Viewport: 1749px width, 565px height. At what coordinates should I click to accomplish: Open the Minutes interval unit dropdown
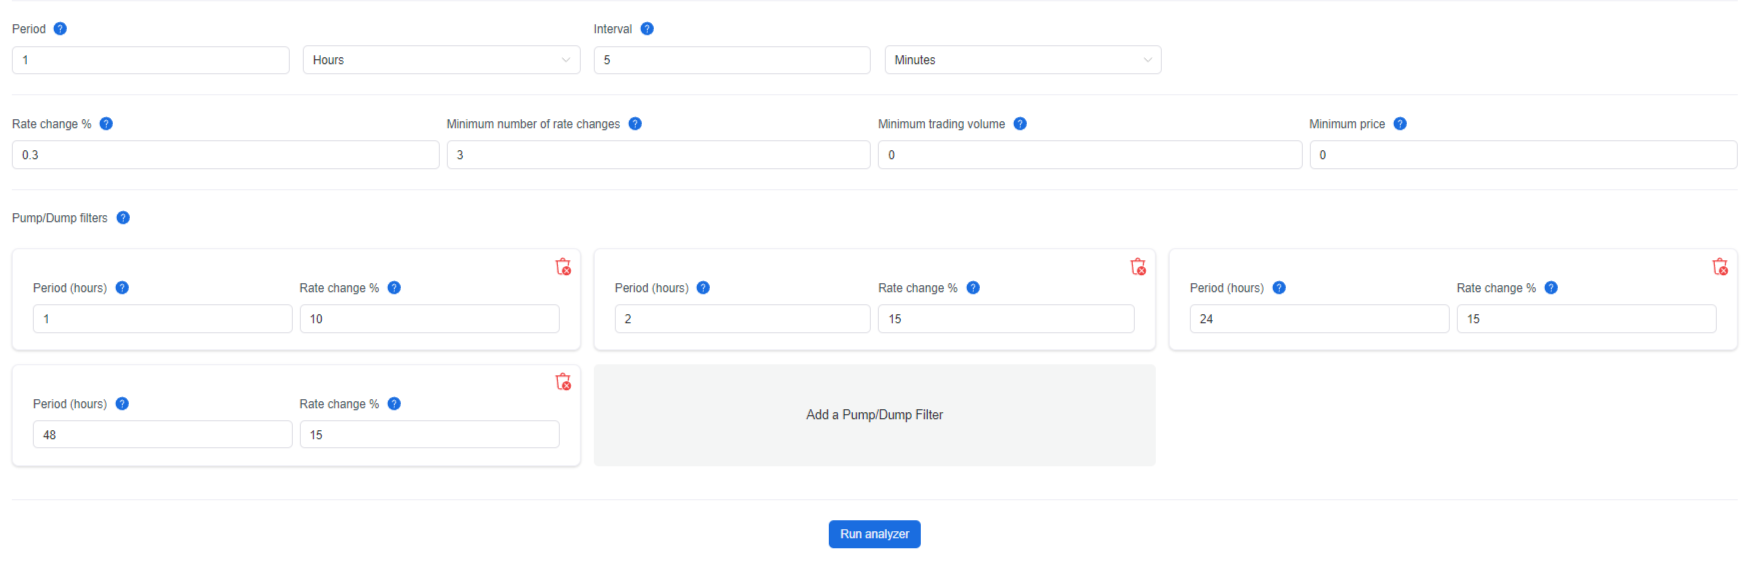click(1023, 60)
